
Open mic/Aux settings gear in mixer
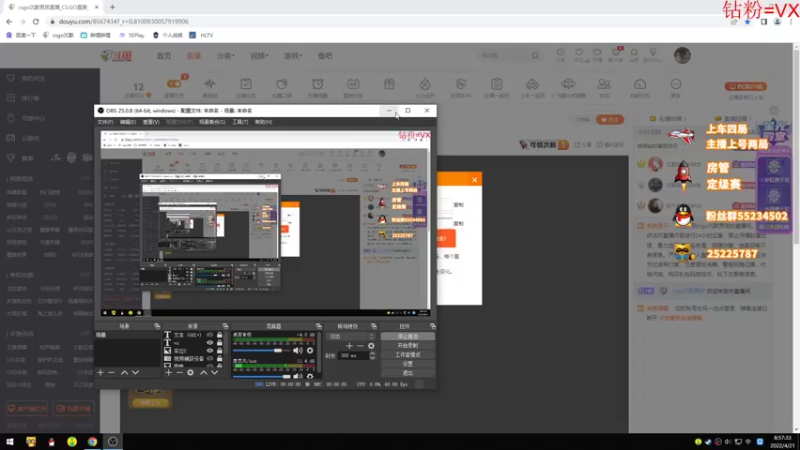click(310, 377)
